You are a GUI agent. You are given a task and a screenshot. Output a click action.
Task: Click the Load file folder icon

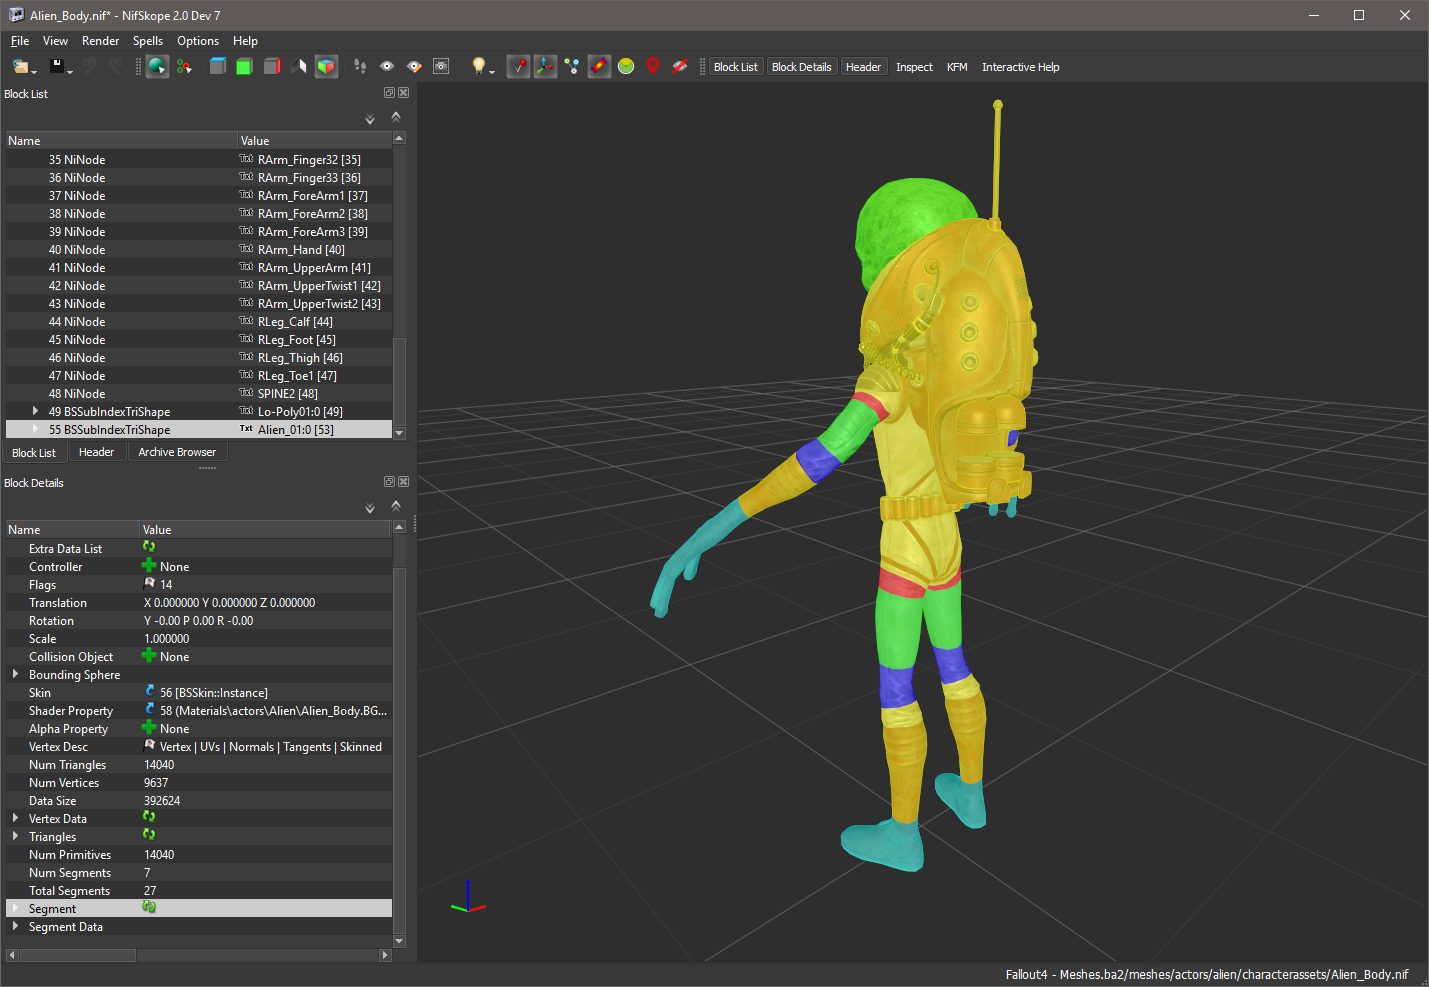(20, 66)
